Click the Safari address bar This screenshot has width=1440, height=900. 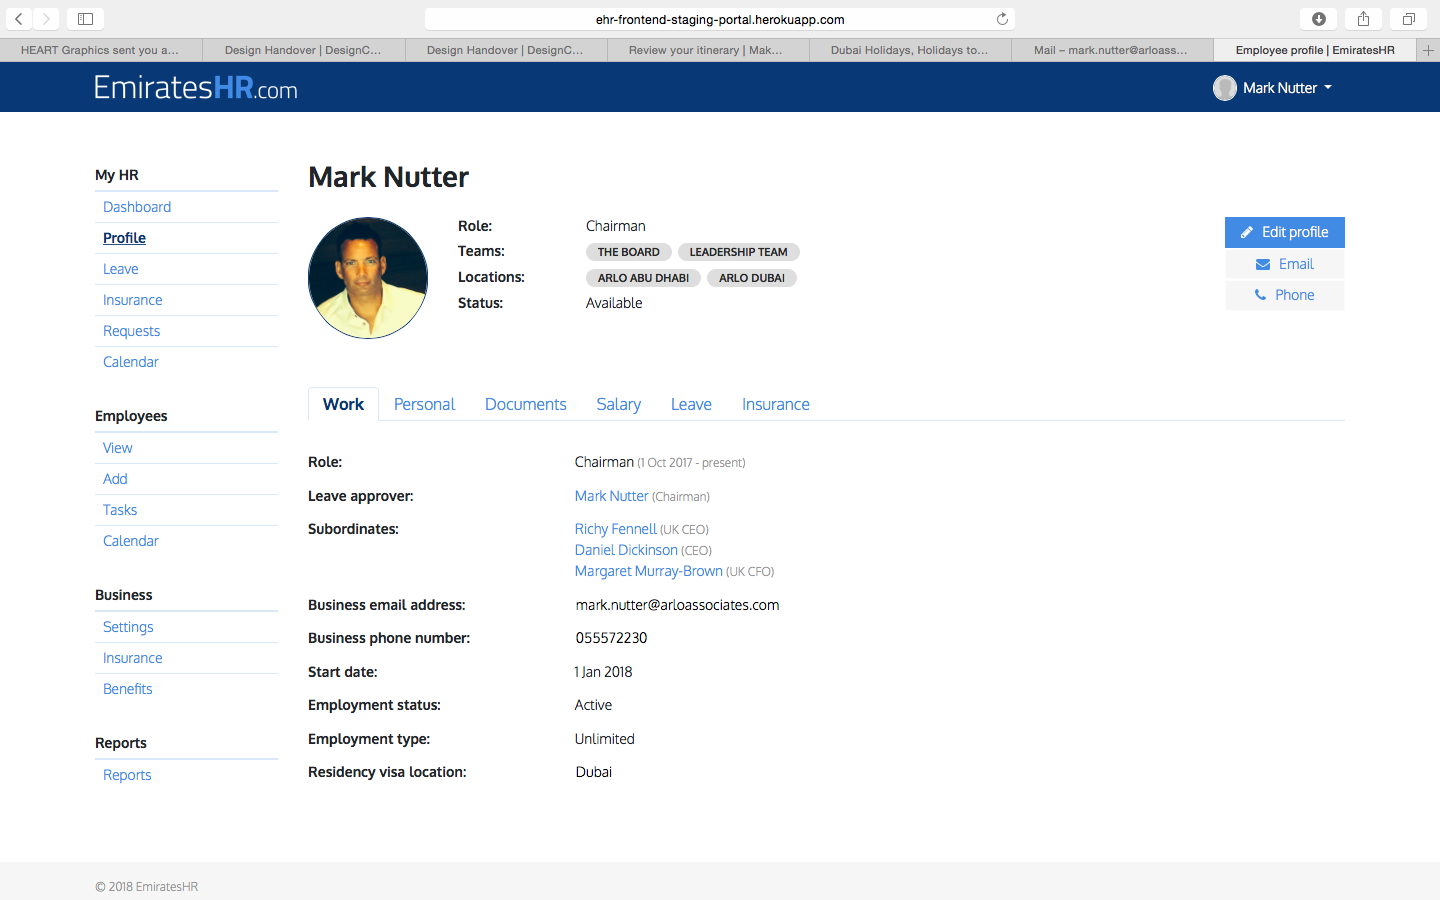click(720, 19)
